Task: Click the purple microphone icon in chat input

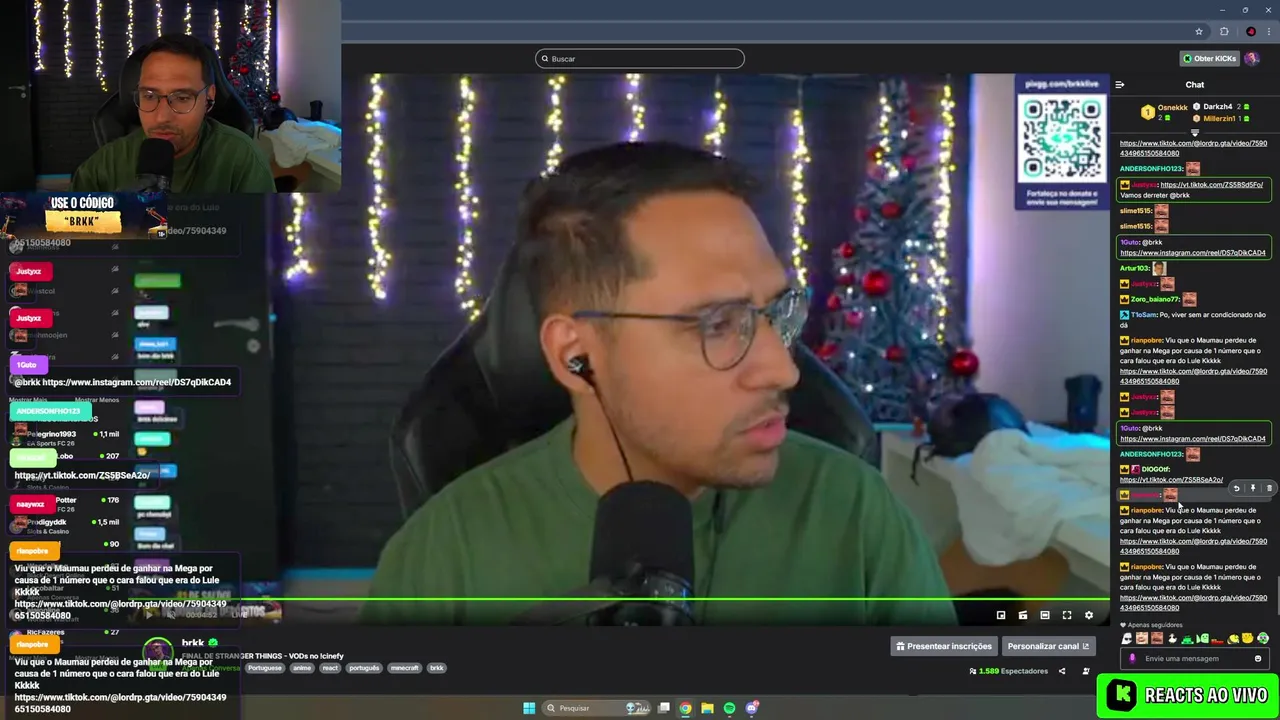Action: (x=1132, y=658)
